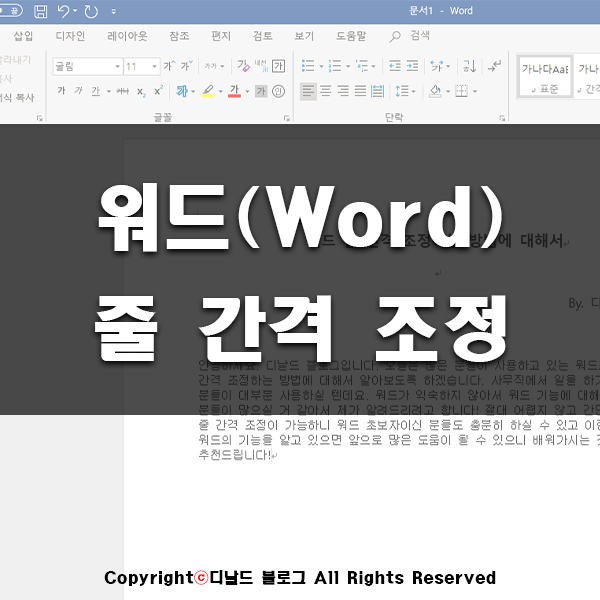Apply red font color button
Image resolution: width=600 pixels, height=600 pixels.
234,91
